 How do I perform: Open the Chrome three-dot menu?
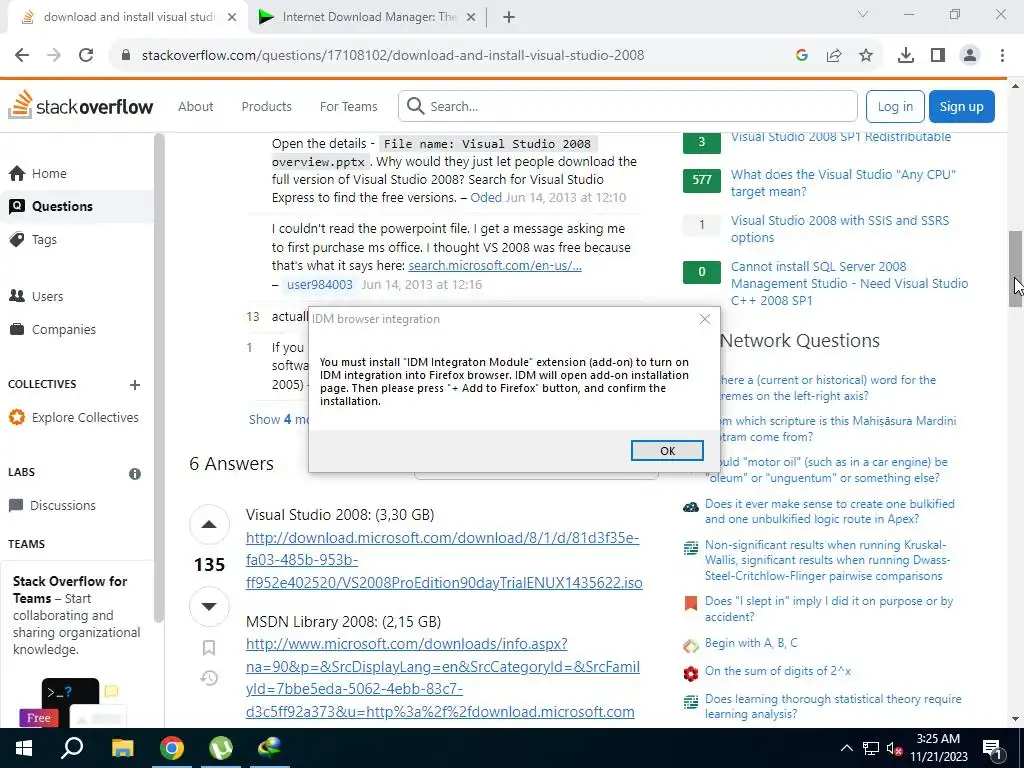1002,56
